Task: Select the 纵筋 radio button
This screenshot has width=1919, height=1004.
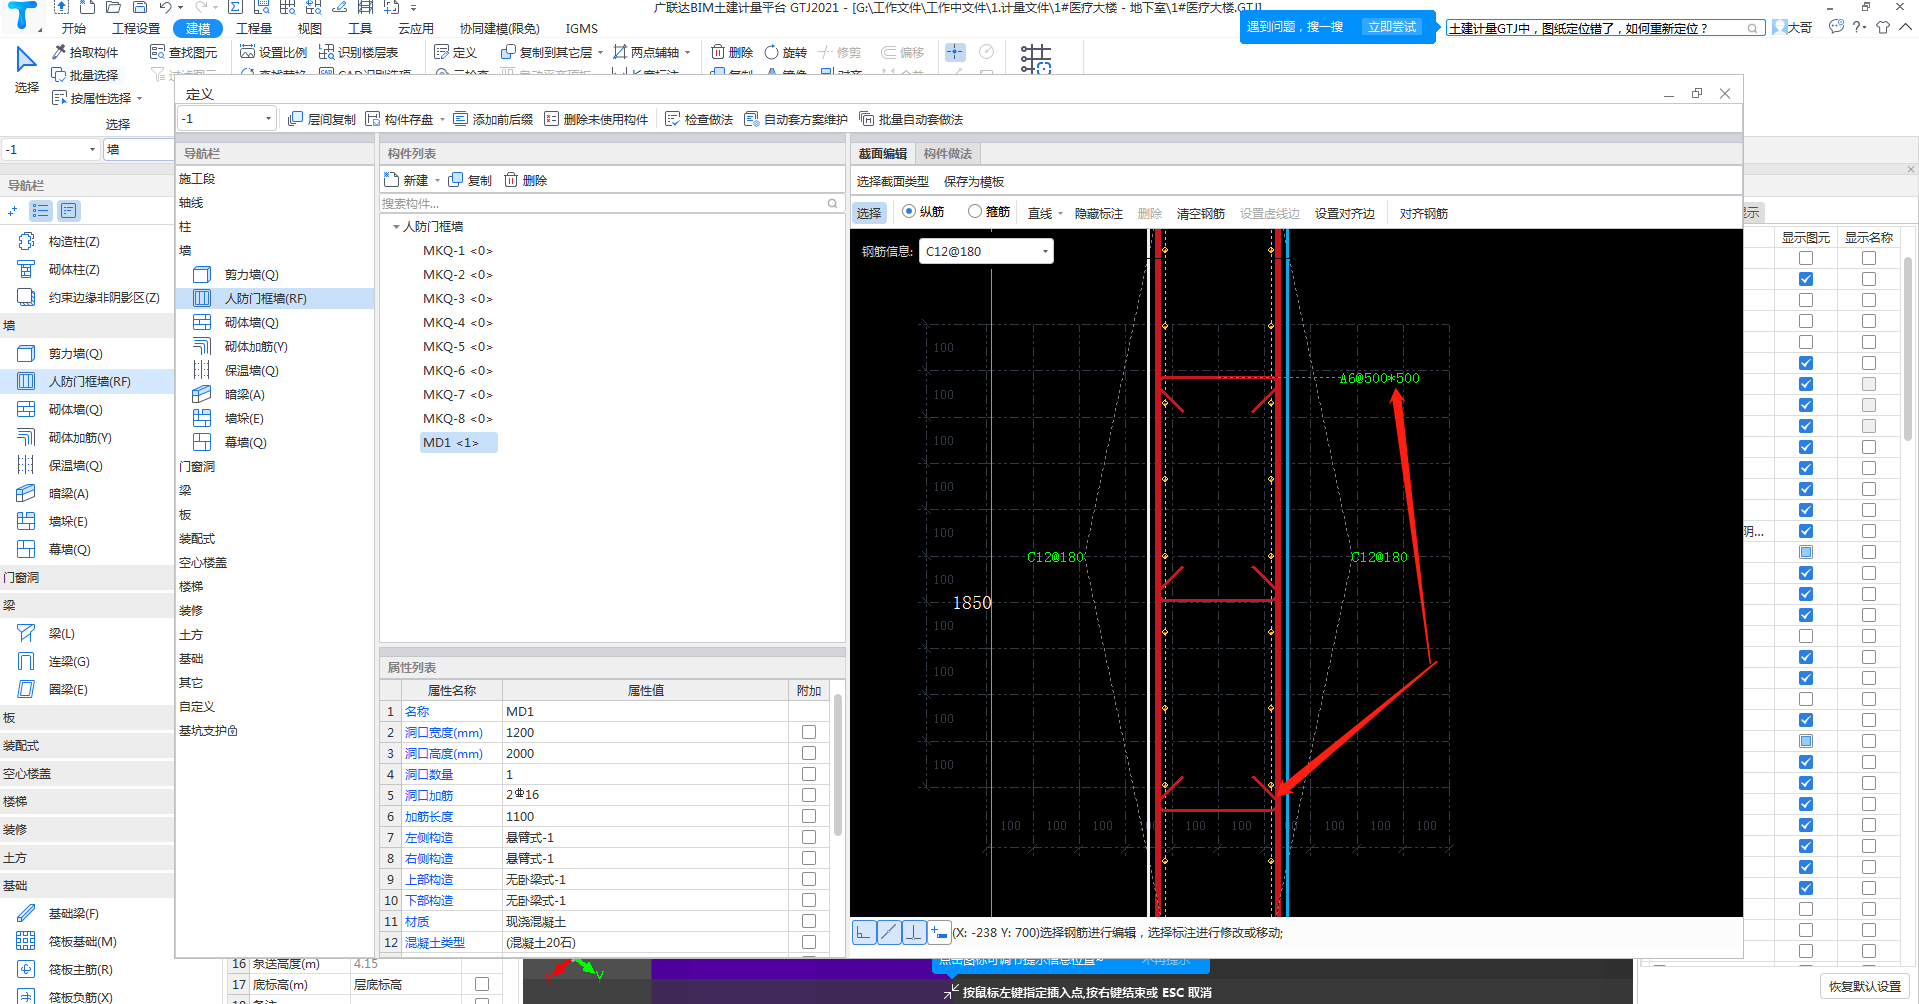Action: [909, 211]
